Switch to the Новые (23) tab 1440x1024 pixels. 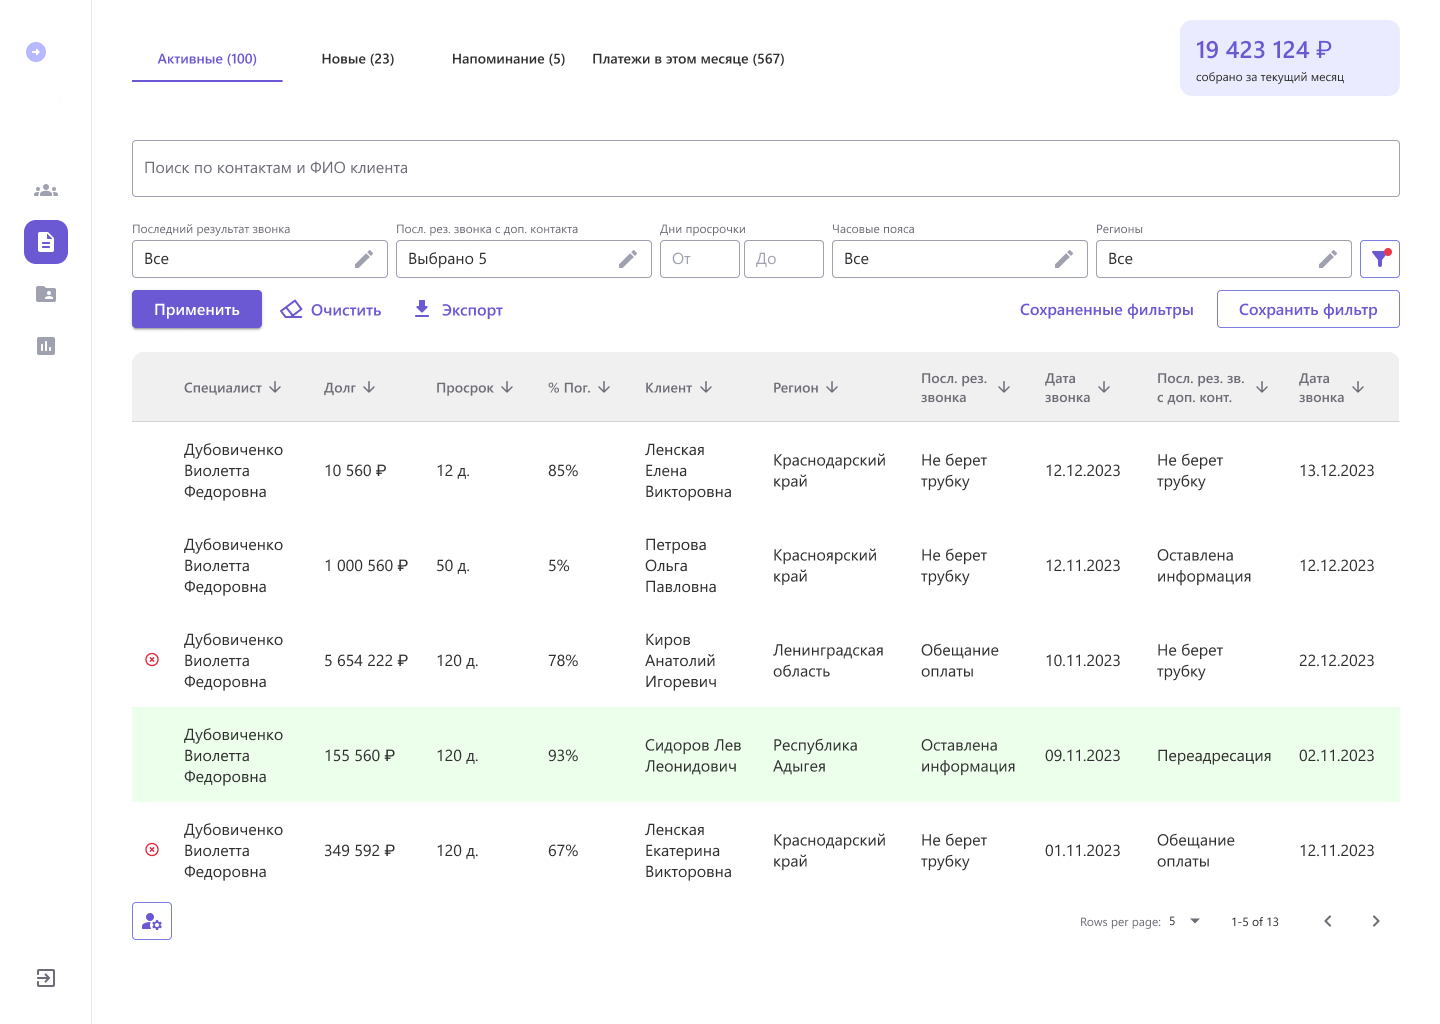[x=358, y=59]
